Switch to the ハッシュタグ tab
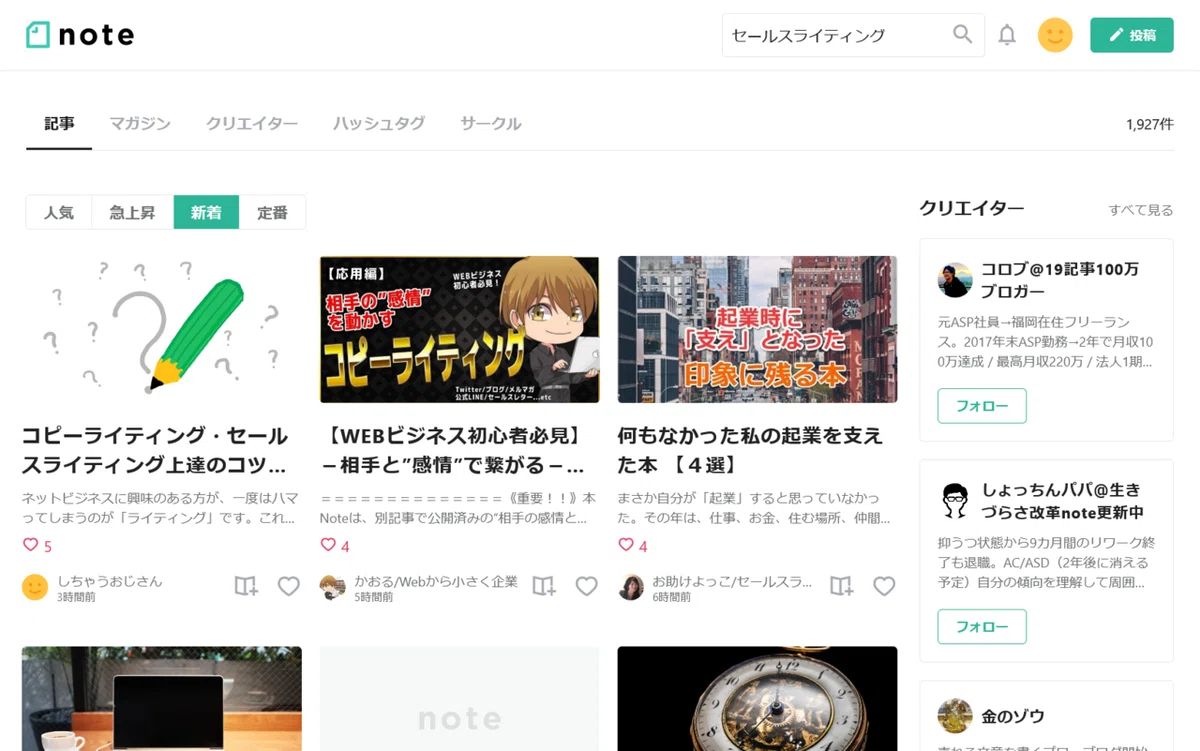The height and width of the screenshot is (751, 1200). (379, 124)
